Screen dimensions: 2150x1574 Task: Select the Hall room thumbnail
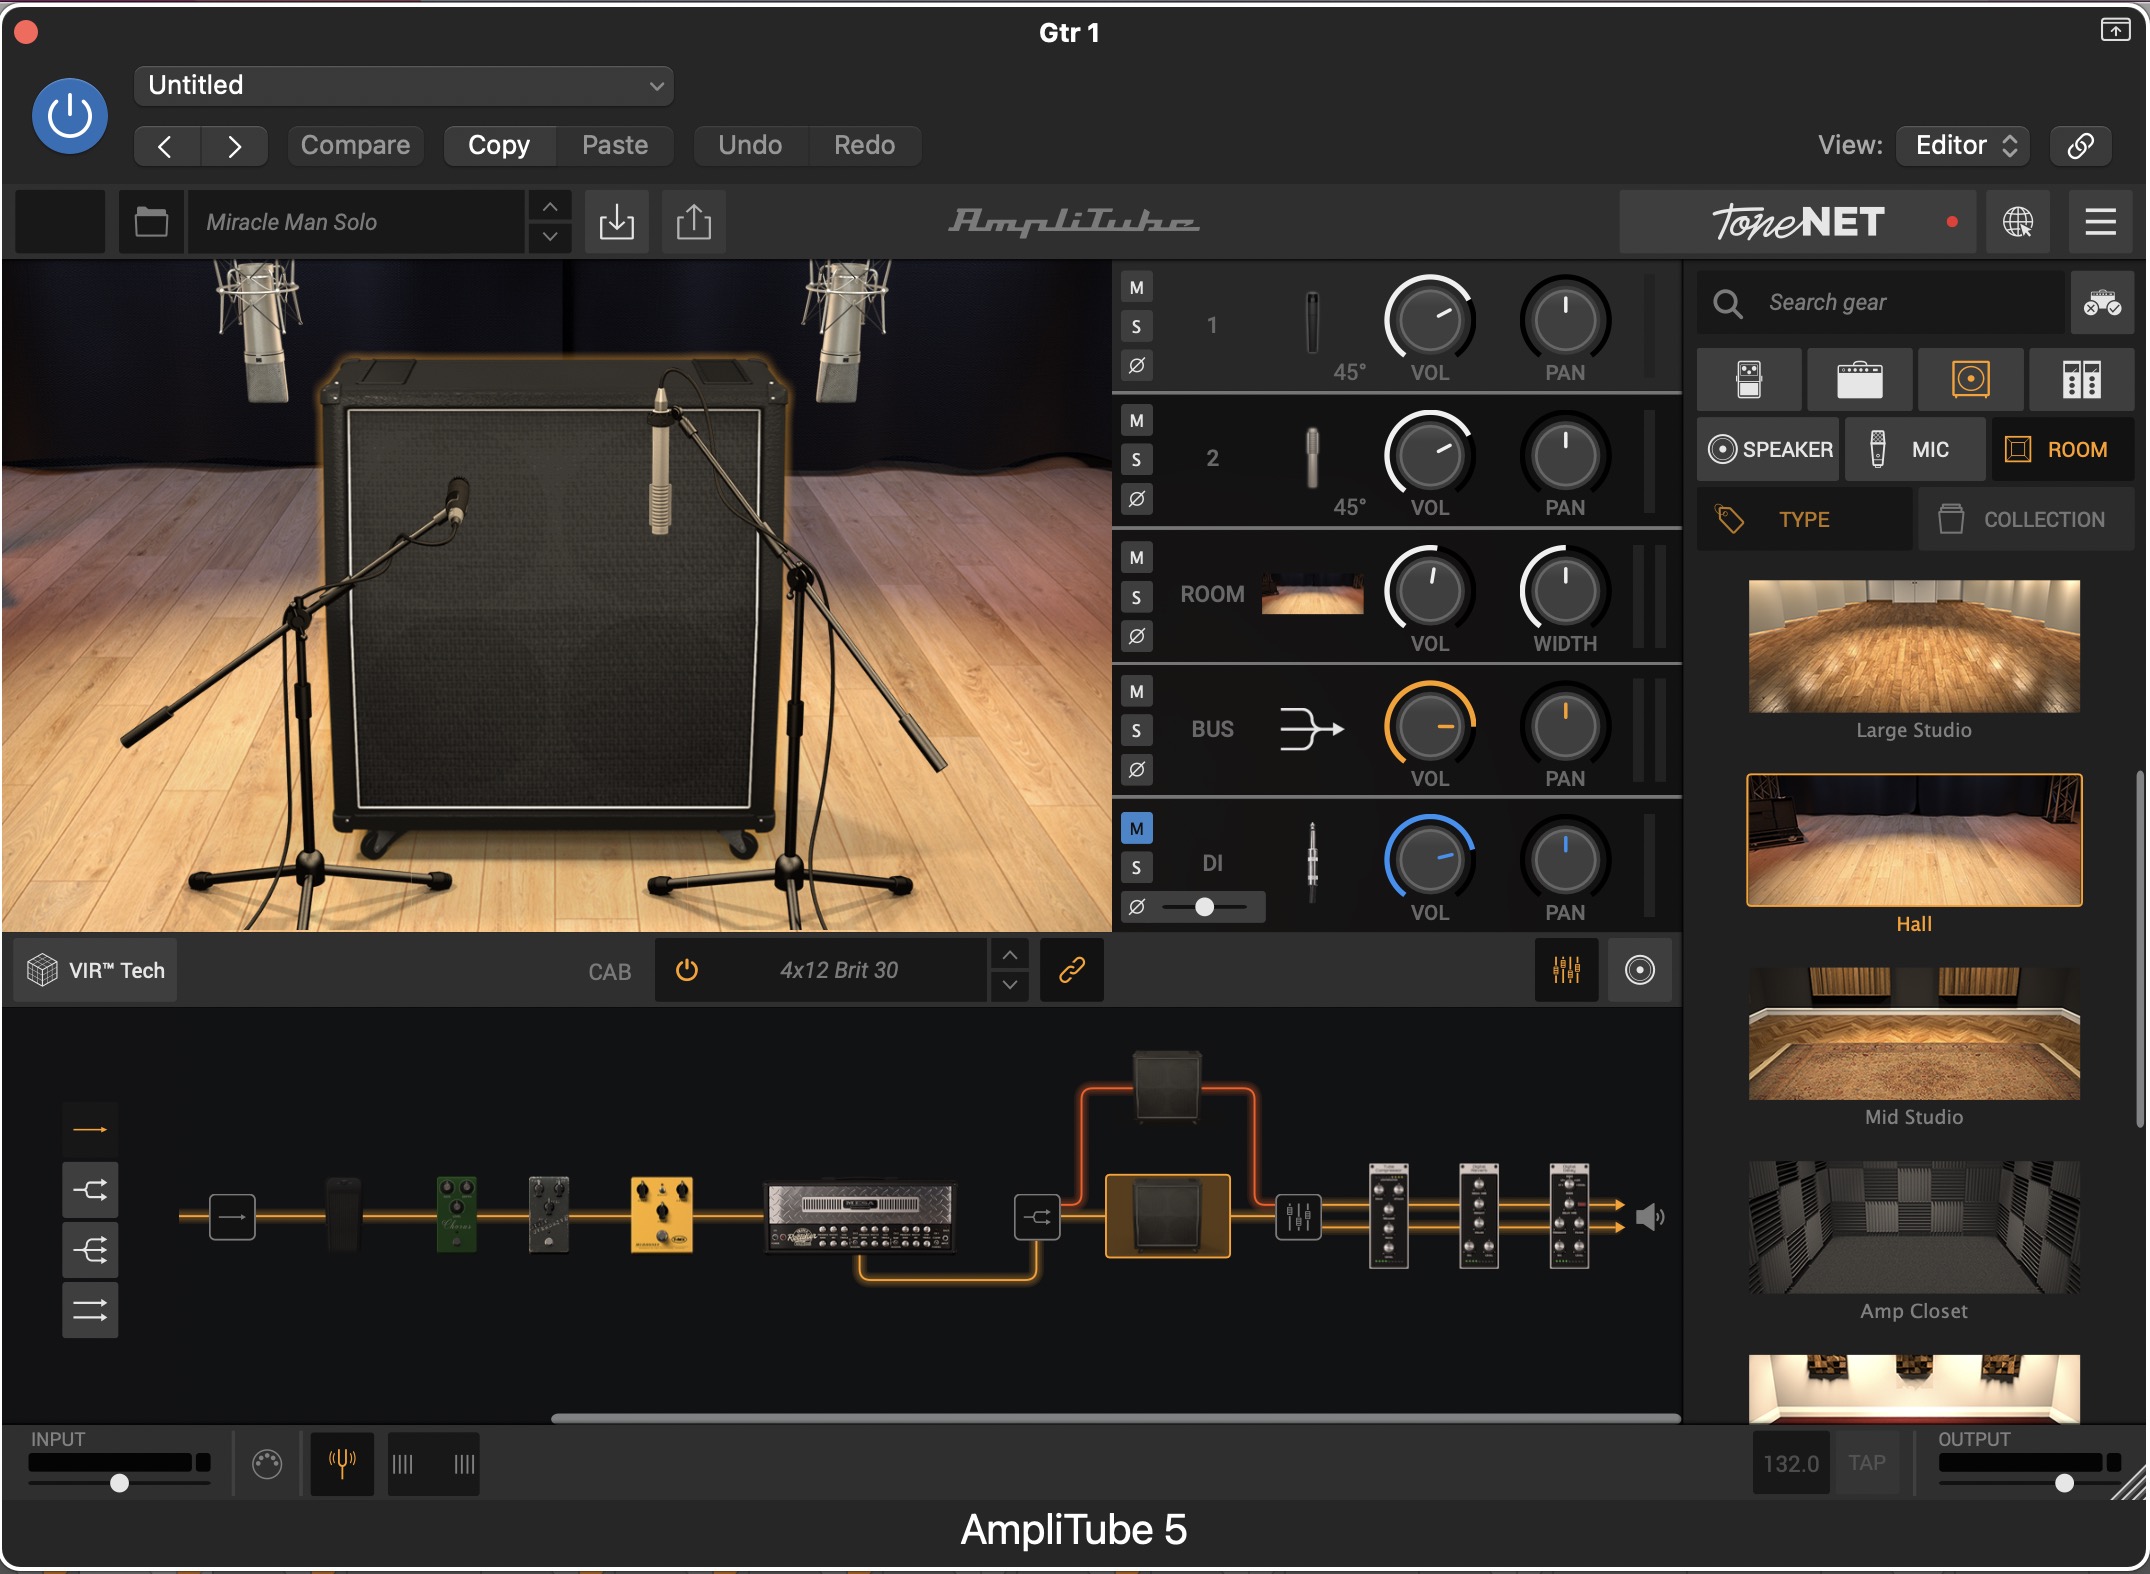[x=1914, y=840]
